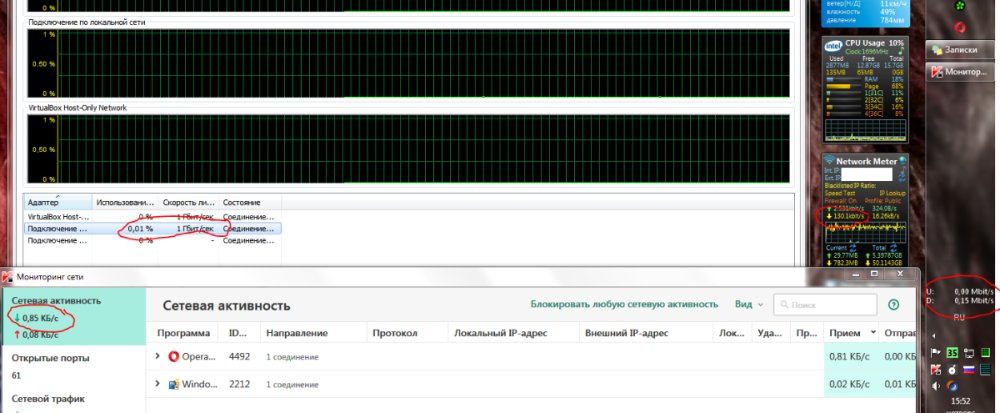The image size is (1000, 413).
Task: Sort by the Внешний IP-адрес column header
Action: tap(627, 333)
